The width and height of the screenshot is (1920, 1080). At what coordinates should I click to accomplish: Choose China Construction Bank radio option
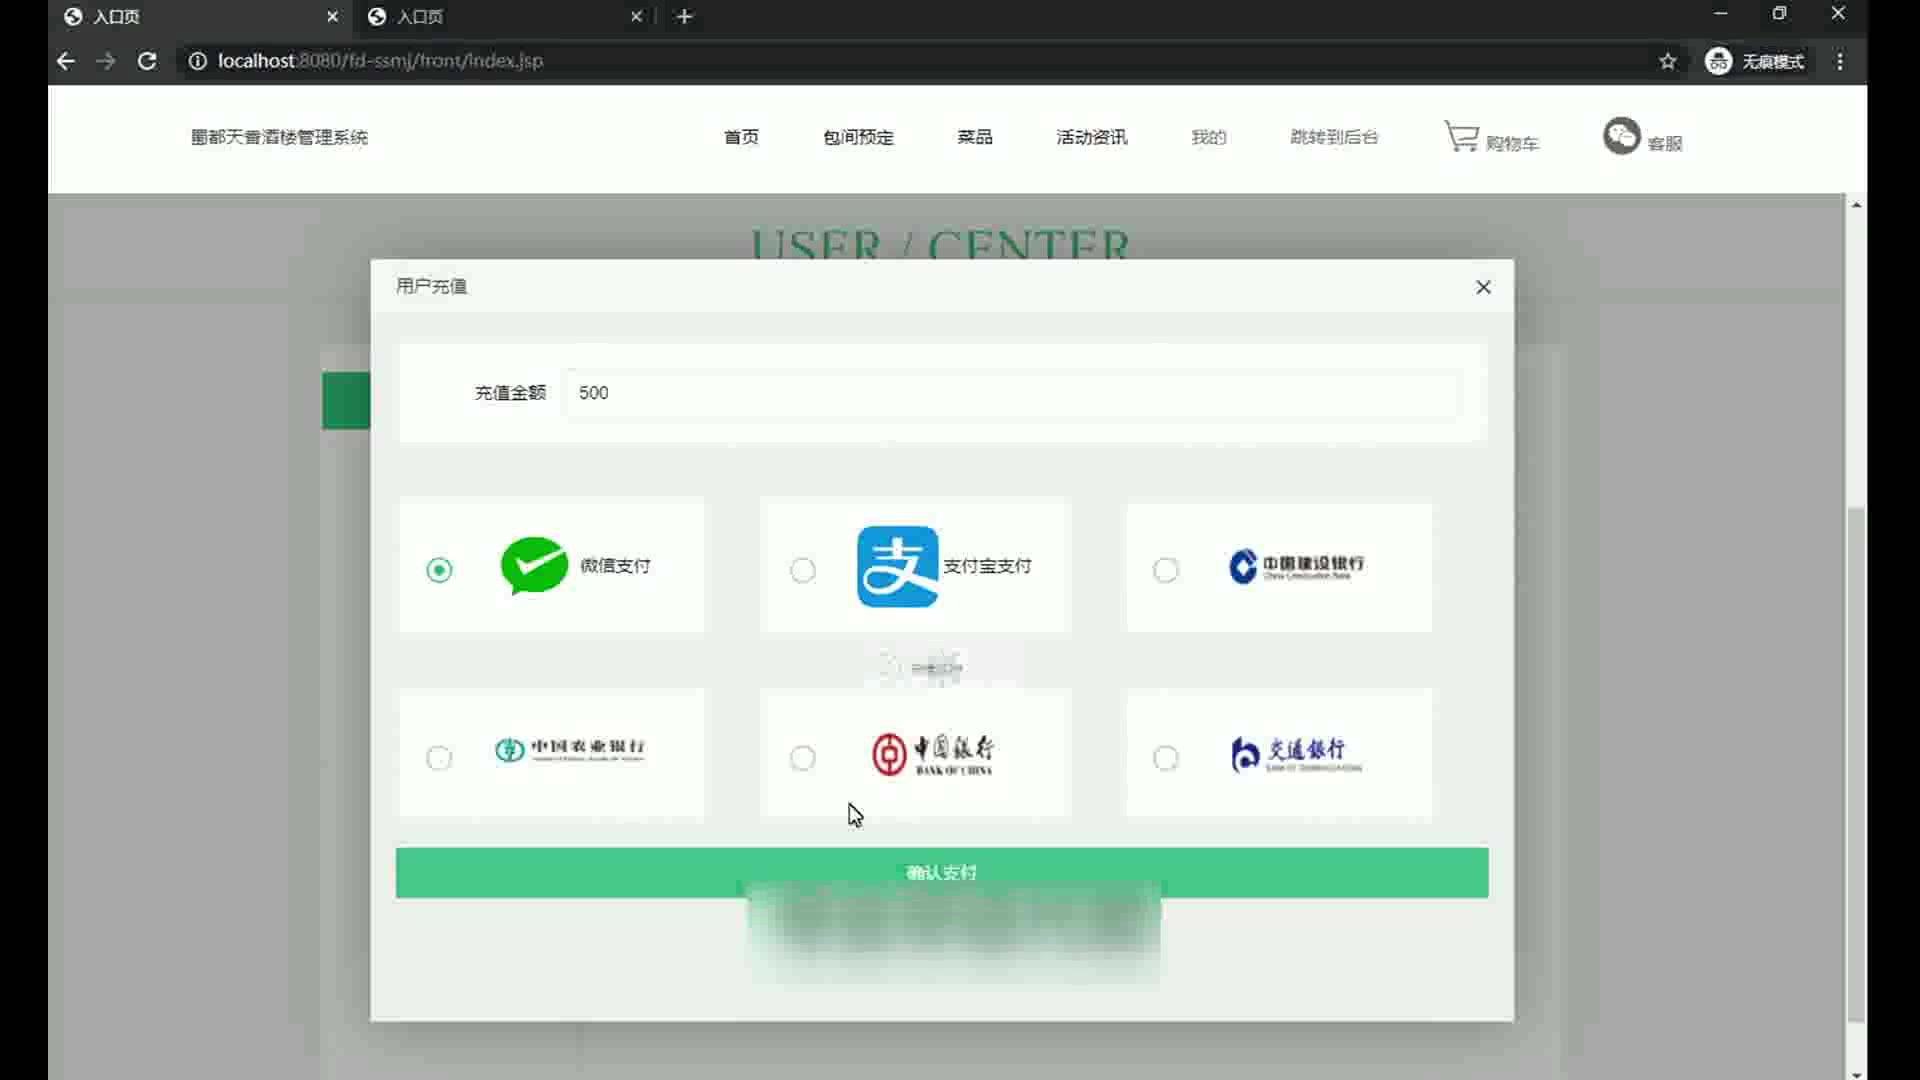click(x=1166, y=570)
